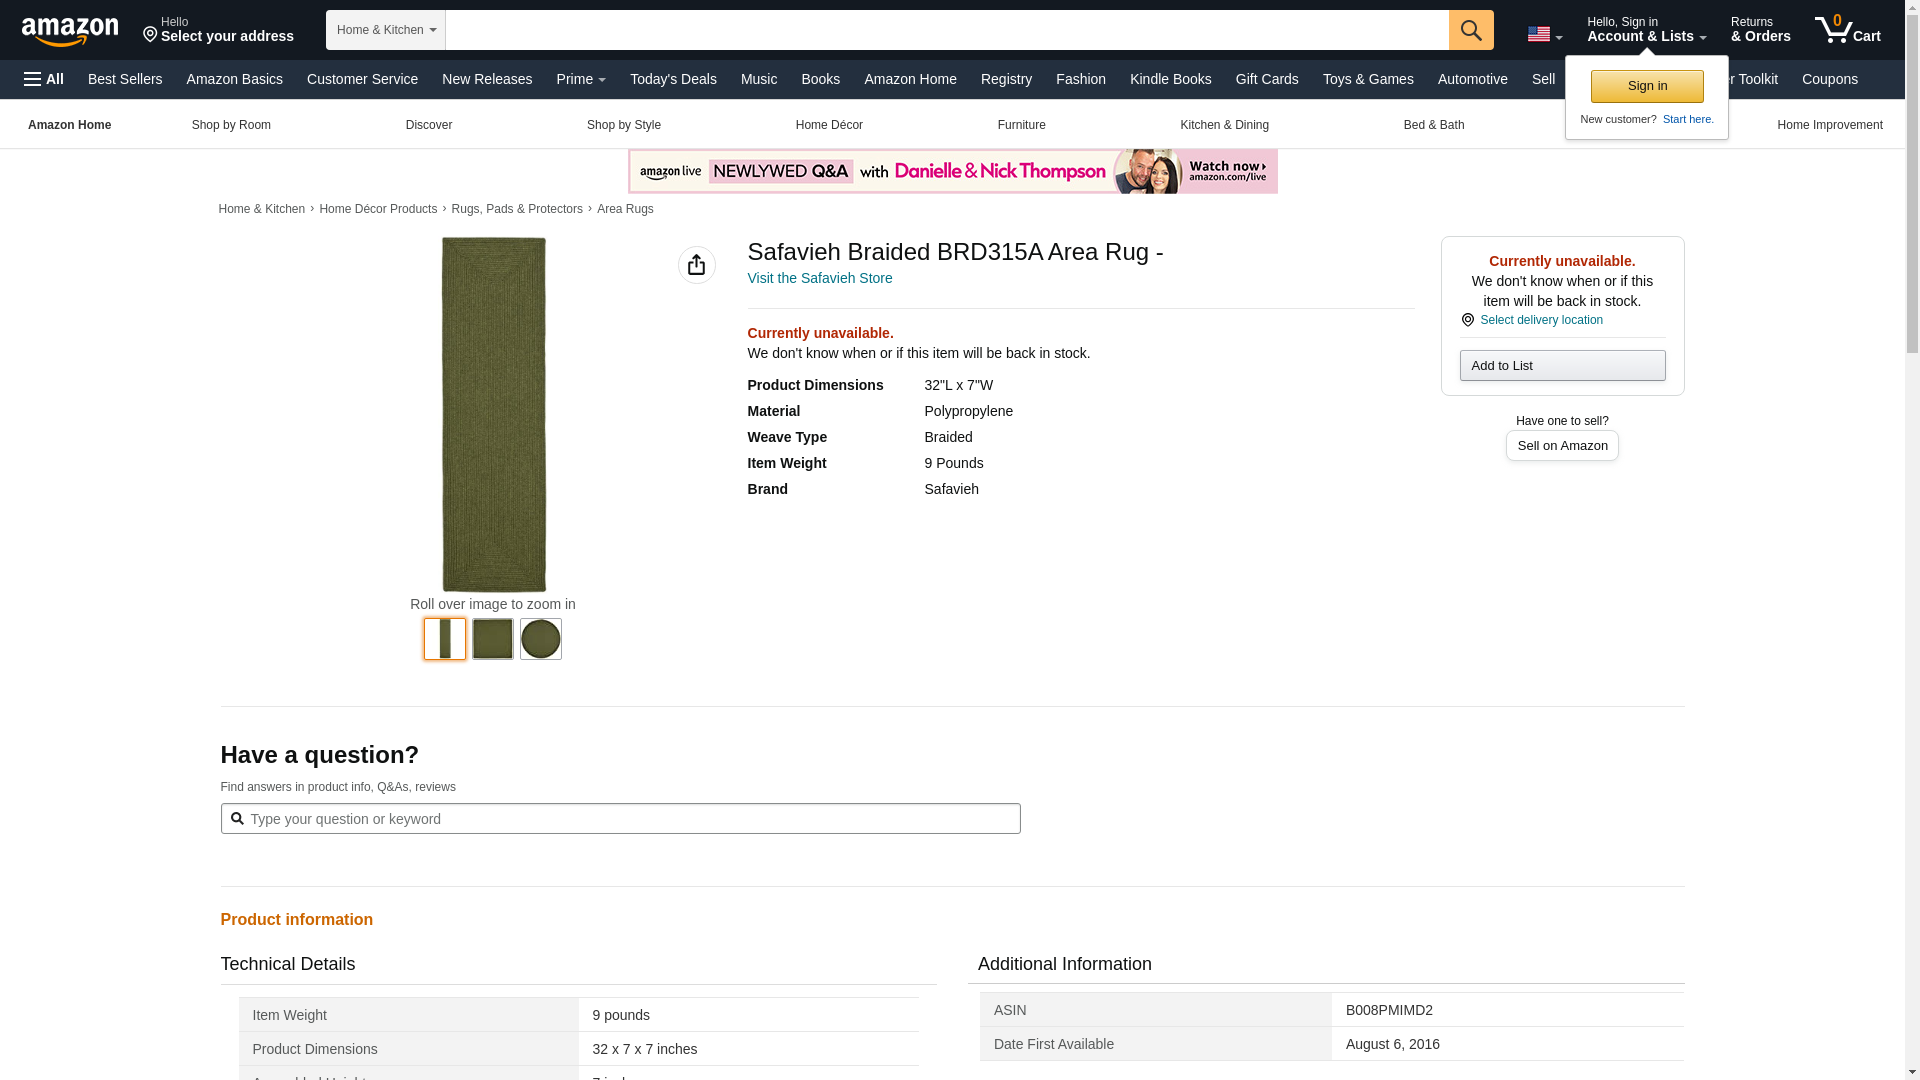The width and height of the screenshot is (1920, 1080).
Task: Select the square rug shape thumbnail
Action: click(x=493, y=638)
